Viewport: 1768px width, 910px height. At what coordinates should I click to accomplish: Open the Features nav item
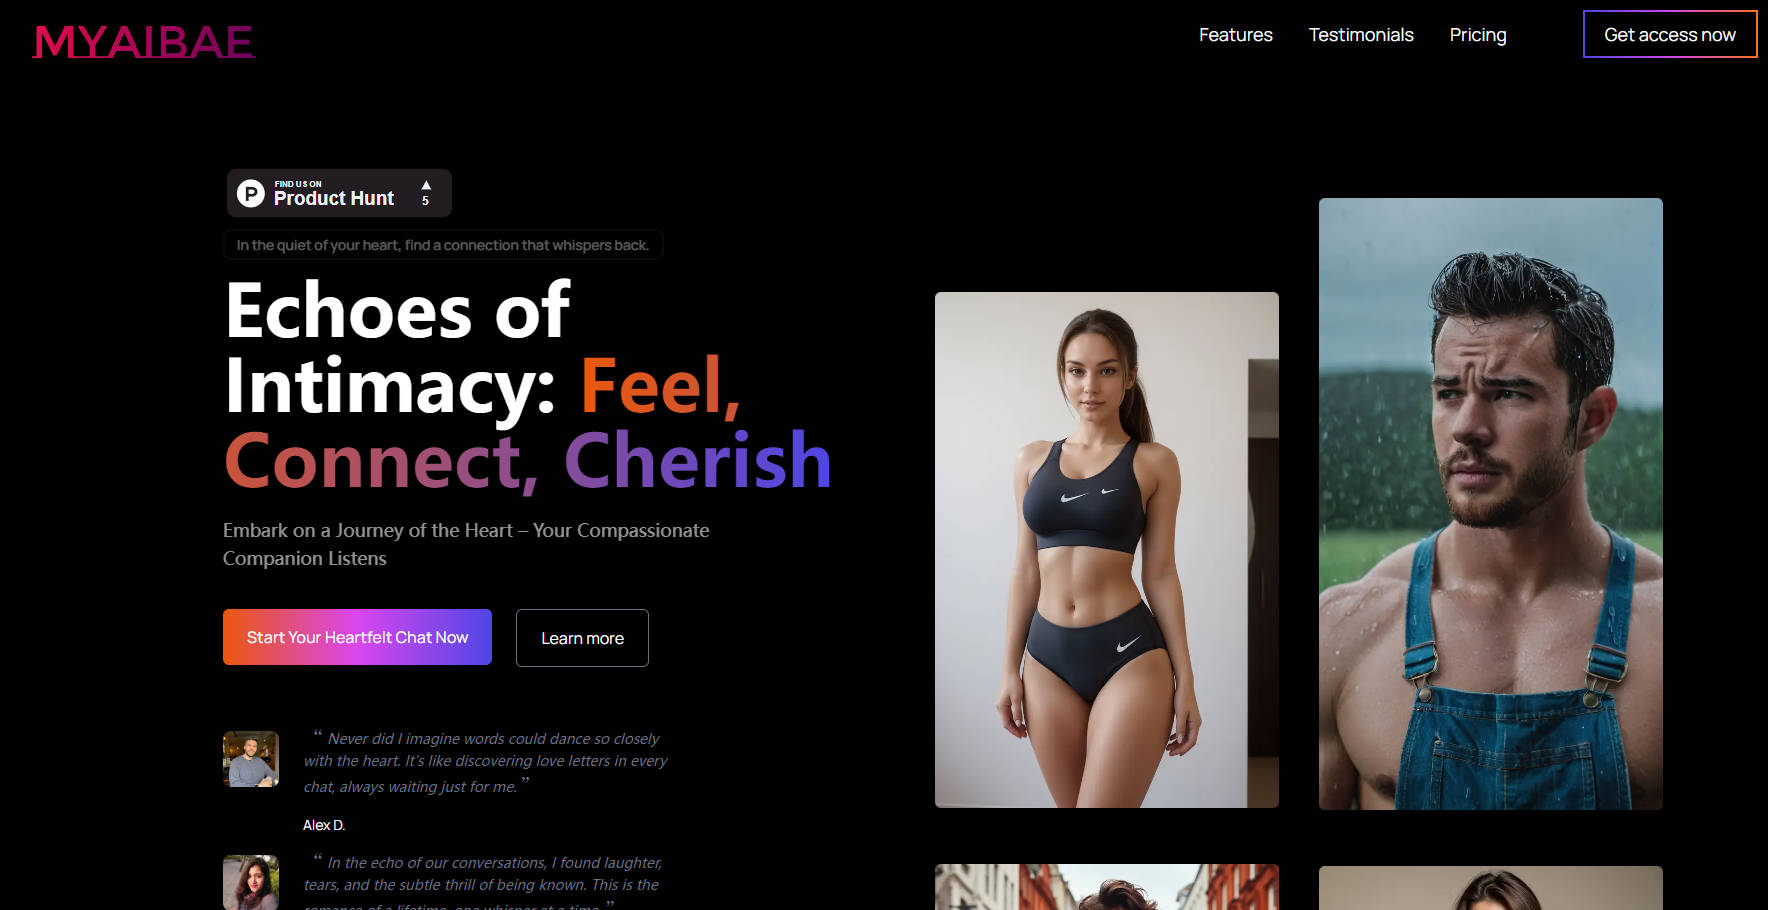click(1236, 35)
